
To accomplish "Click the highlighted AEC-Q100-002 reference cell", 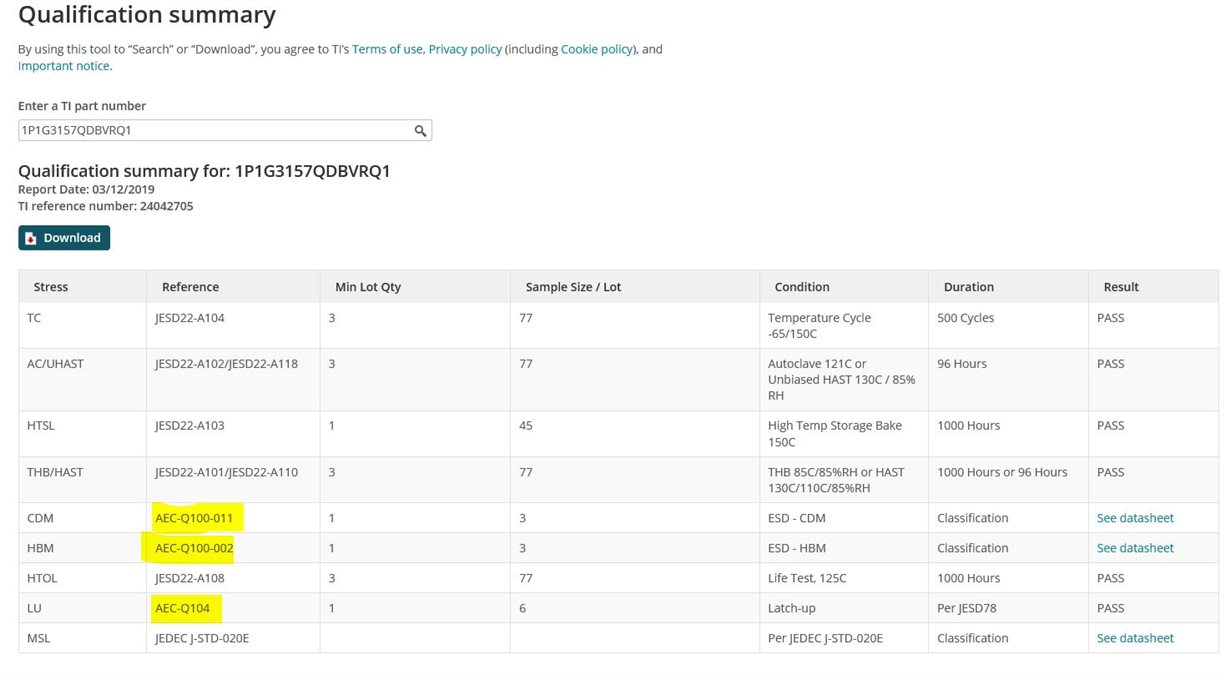I will [x=194, y=548].
